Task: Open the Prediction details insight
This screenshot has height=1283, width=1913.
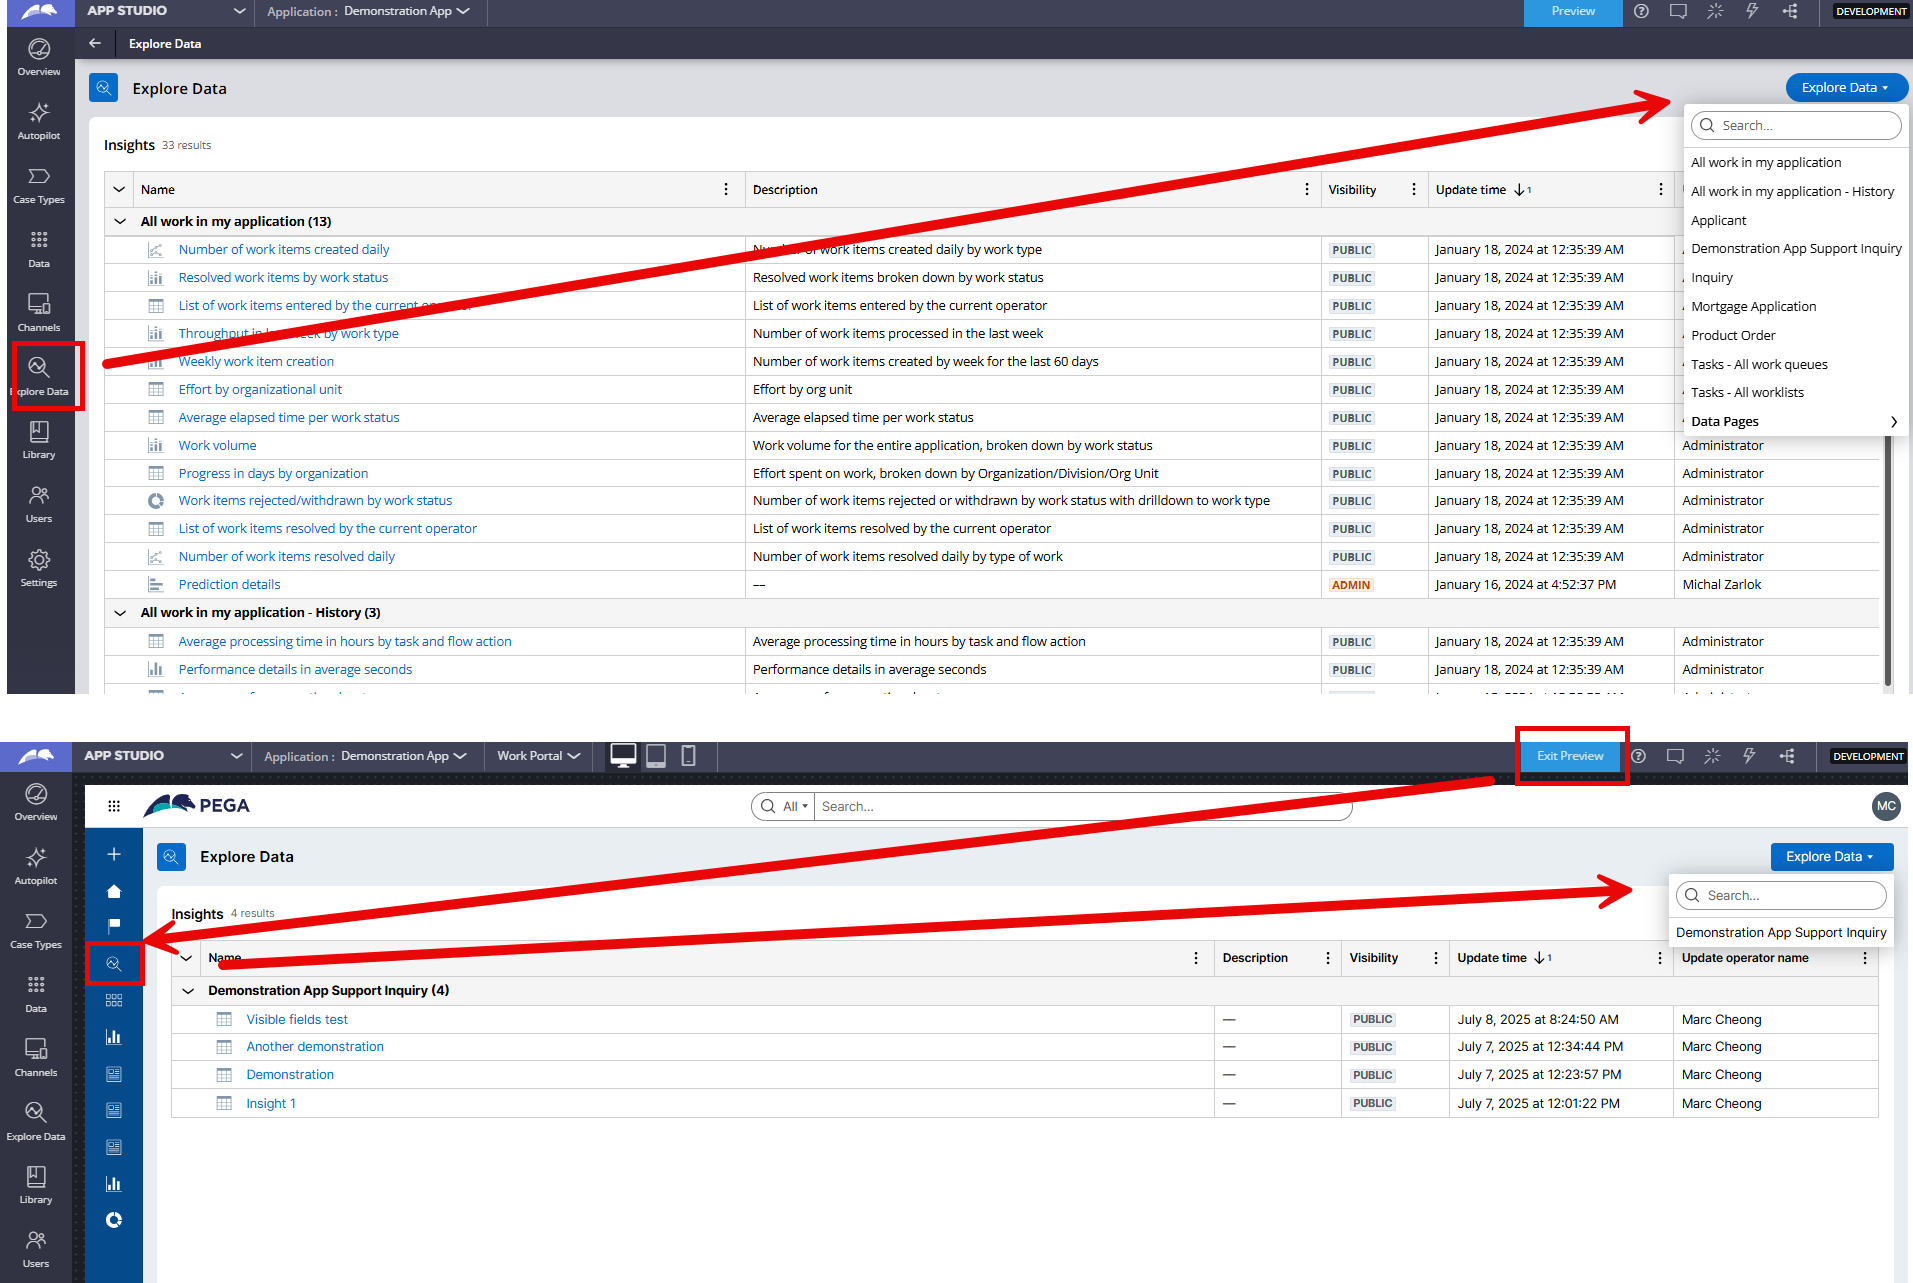Action: tap(229, 585)
